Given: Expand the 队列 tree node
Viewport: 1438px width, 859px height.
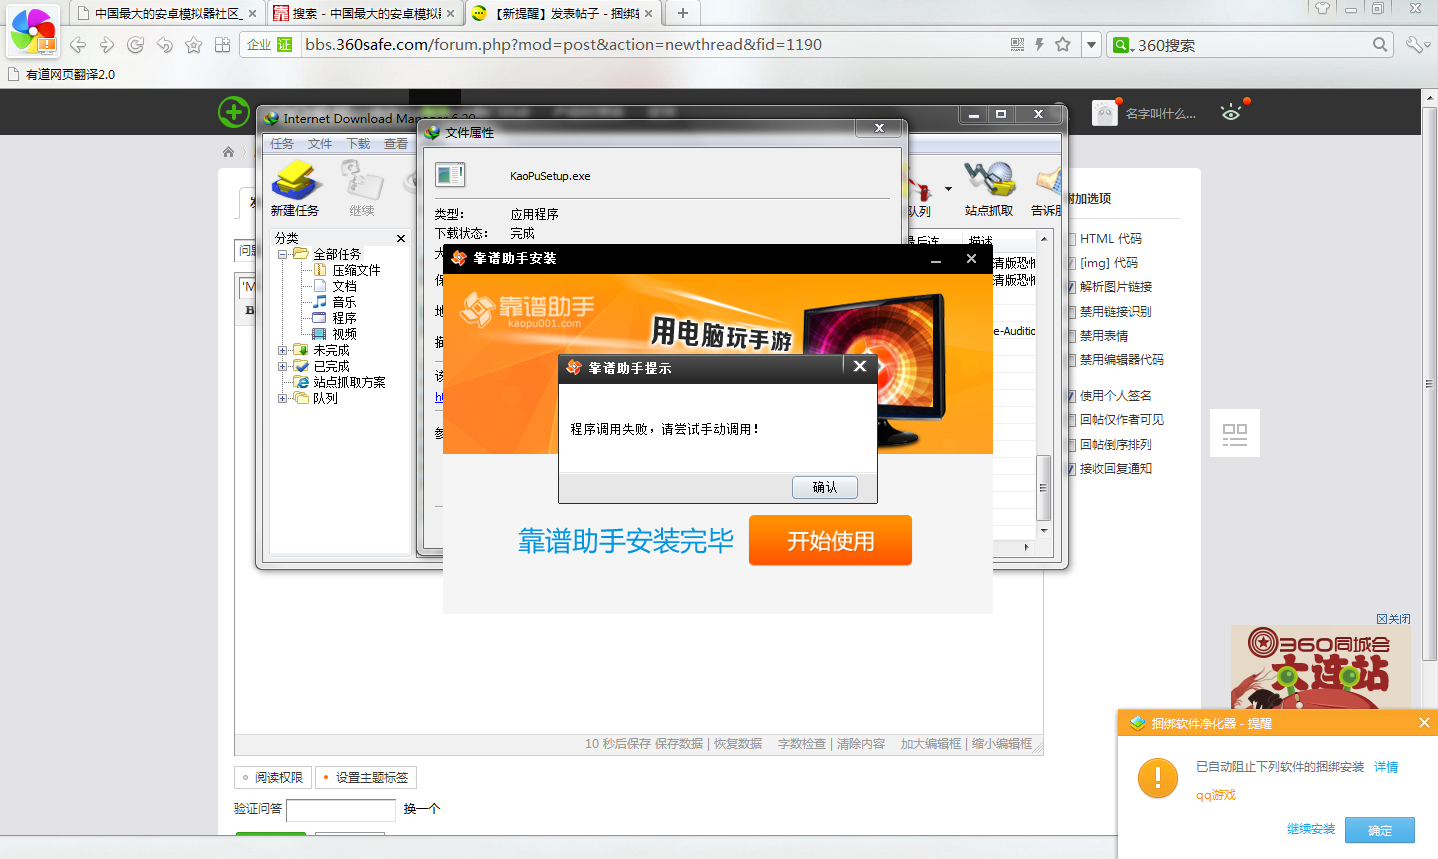Looking at the screenshot, I should (283, 398).
